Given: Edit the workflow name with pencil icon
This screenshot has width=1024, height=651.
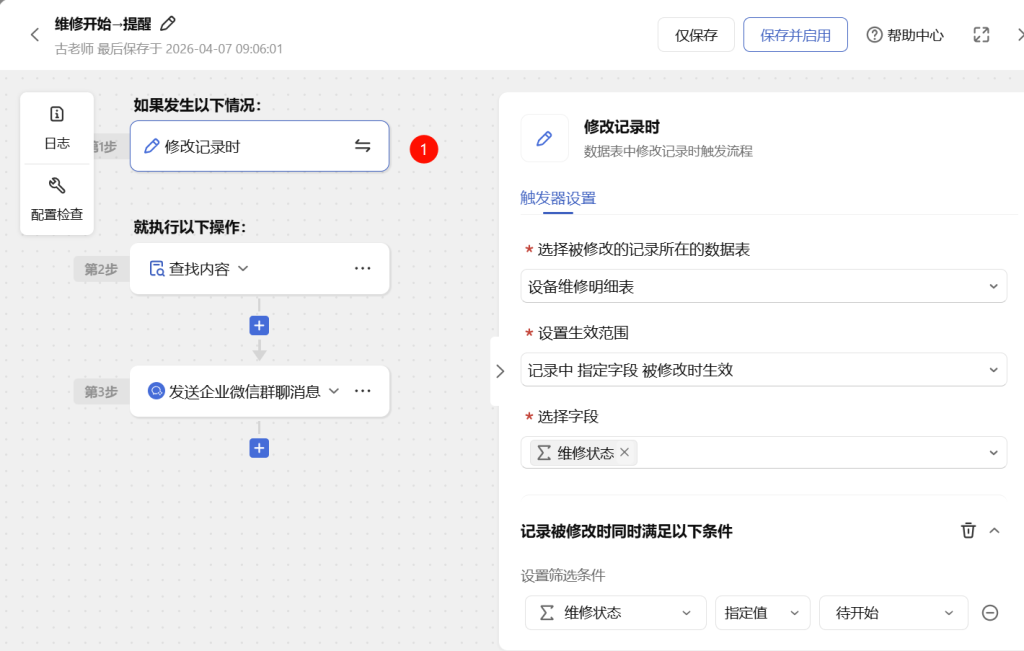Looking at the screenshot, I should (x=168, y=24).
